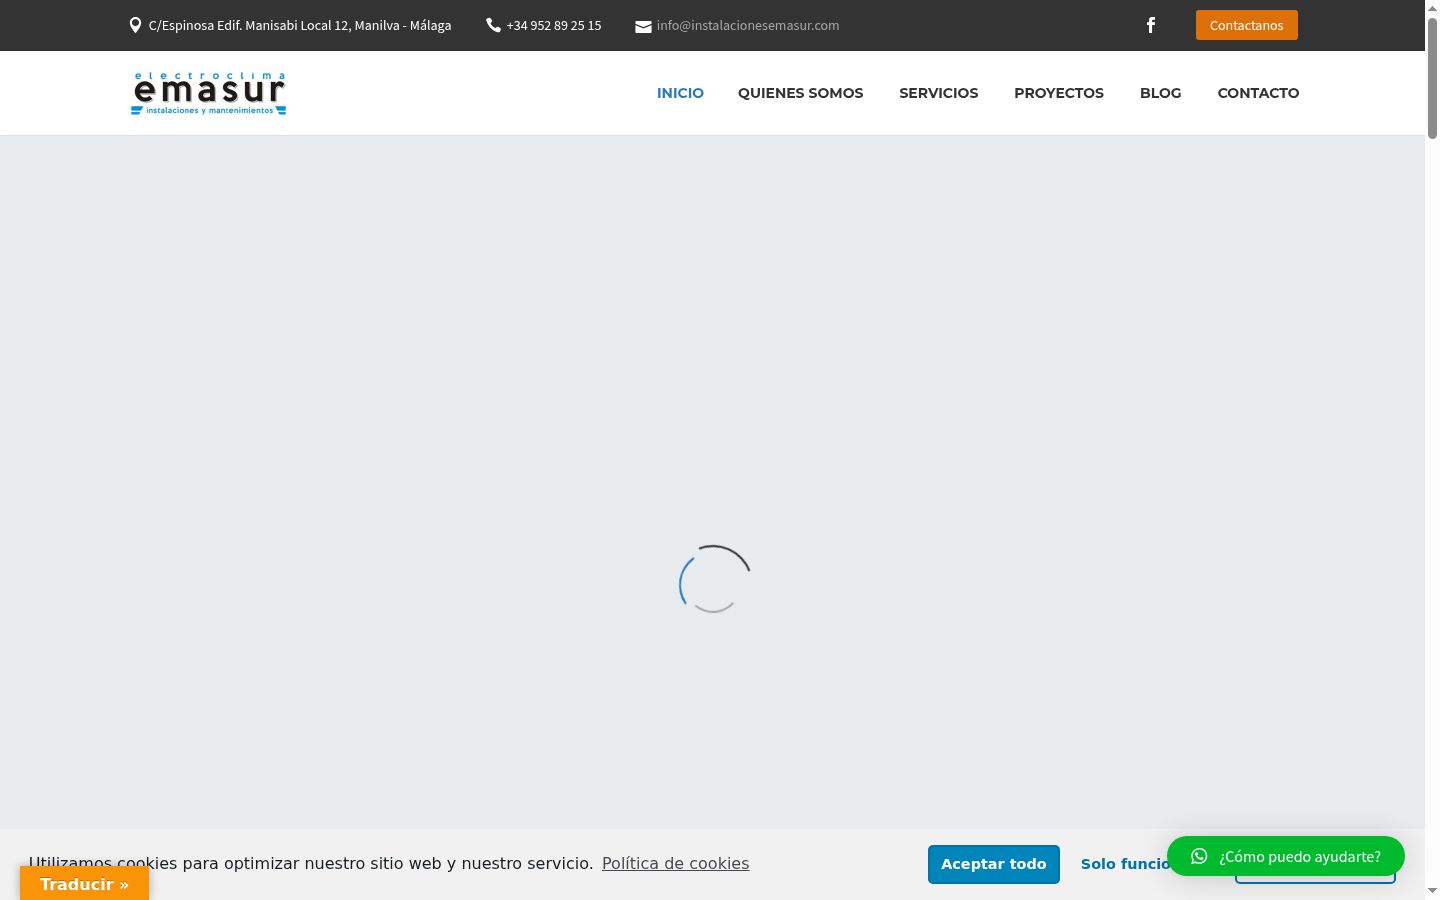Open the Inicio menu item

tap(680, 93)
